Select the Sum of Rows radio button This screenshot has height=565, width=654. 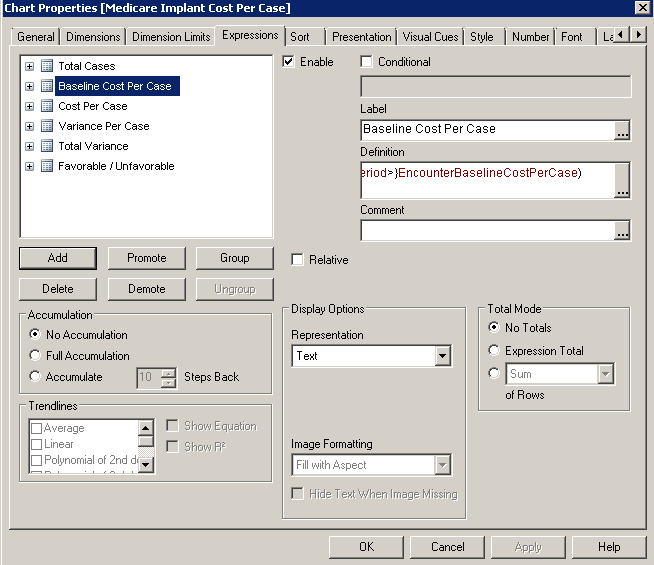494,373
